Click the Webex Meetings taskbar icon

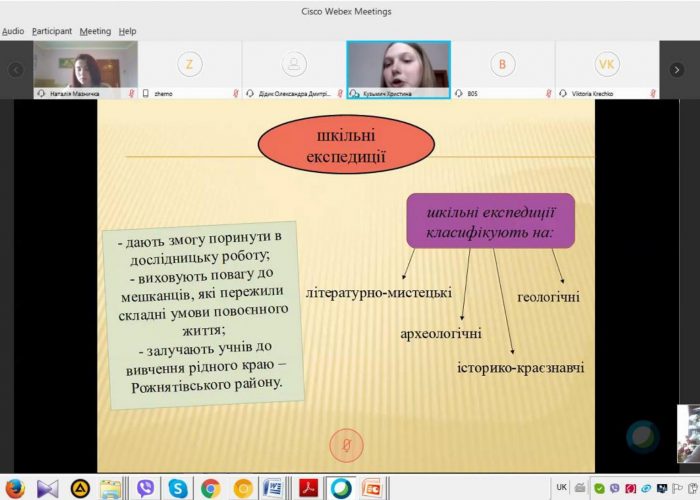click(x=341, y=488)
